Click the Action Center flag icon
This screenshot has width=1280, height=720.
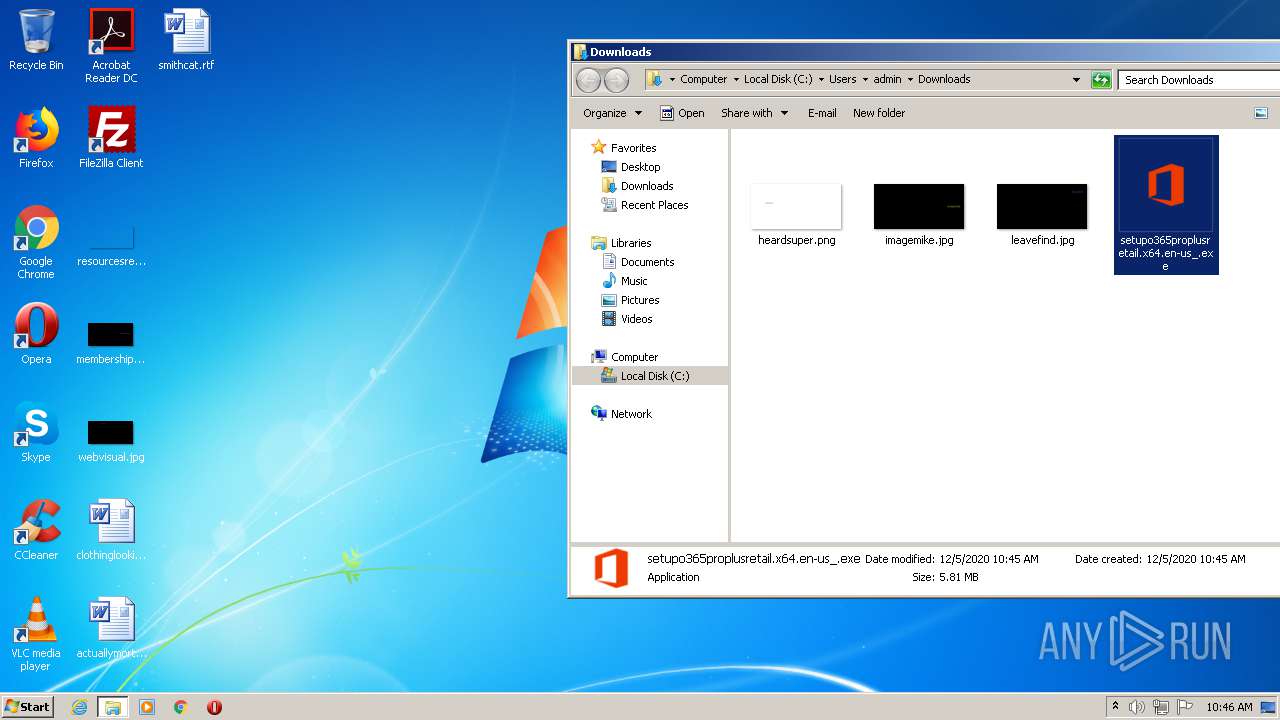pos(1183,707)
